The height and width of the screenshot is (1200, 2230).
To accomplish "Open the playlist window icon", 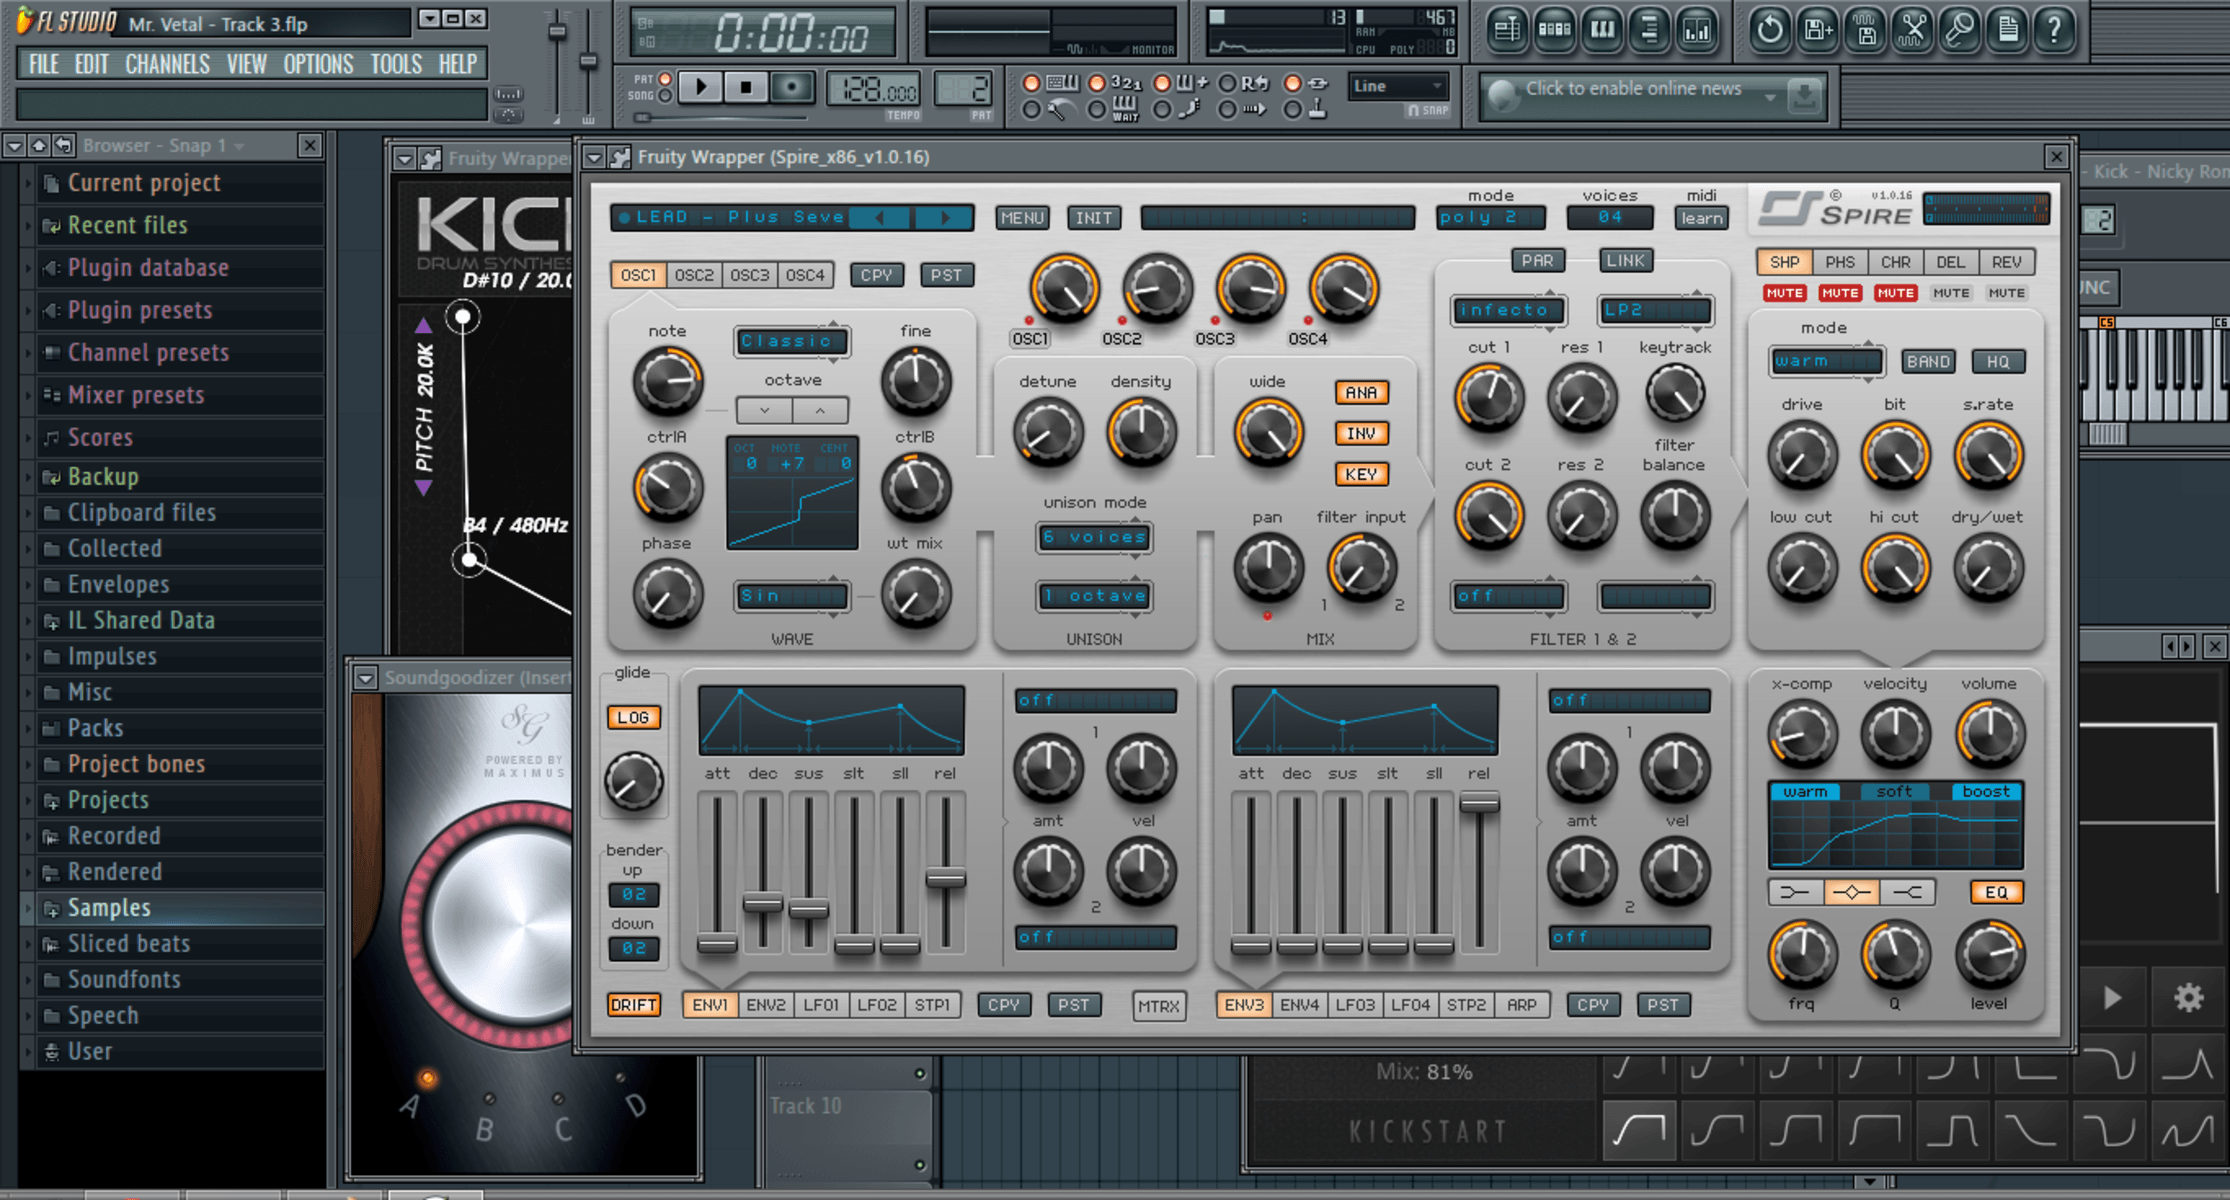I will [x=1507, y=30].
